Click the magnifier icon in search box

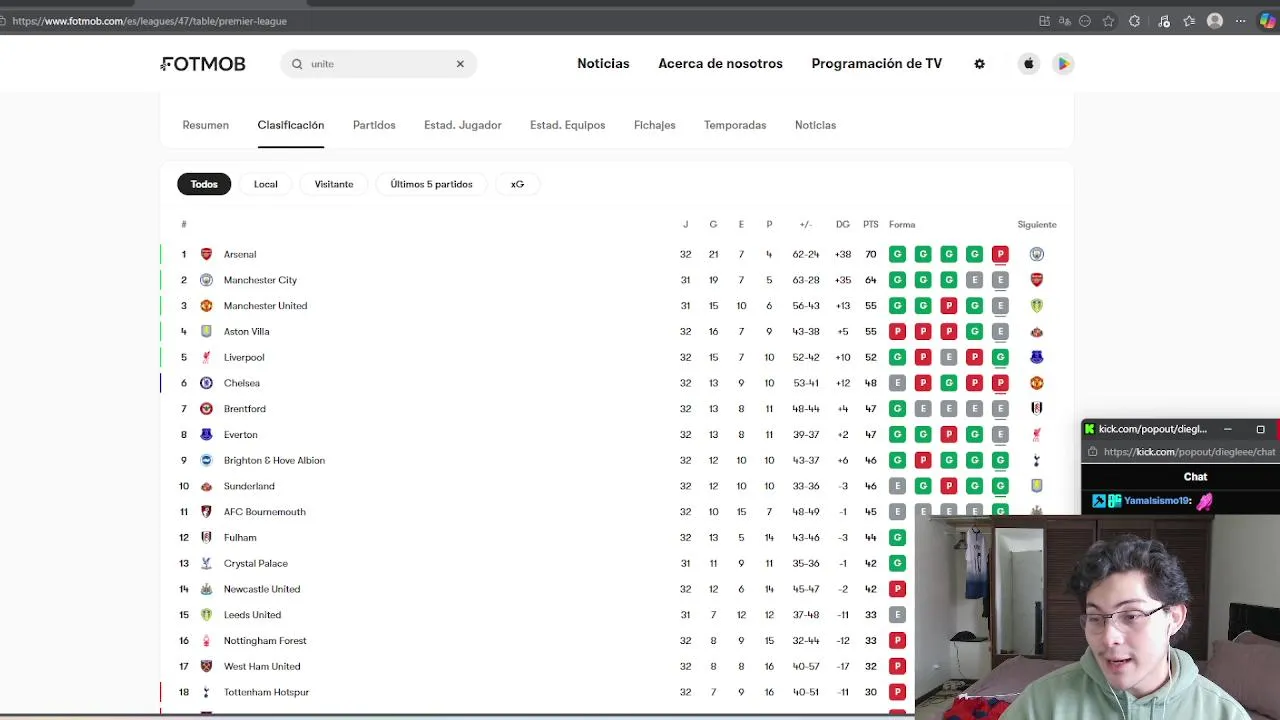[297, 64]
